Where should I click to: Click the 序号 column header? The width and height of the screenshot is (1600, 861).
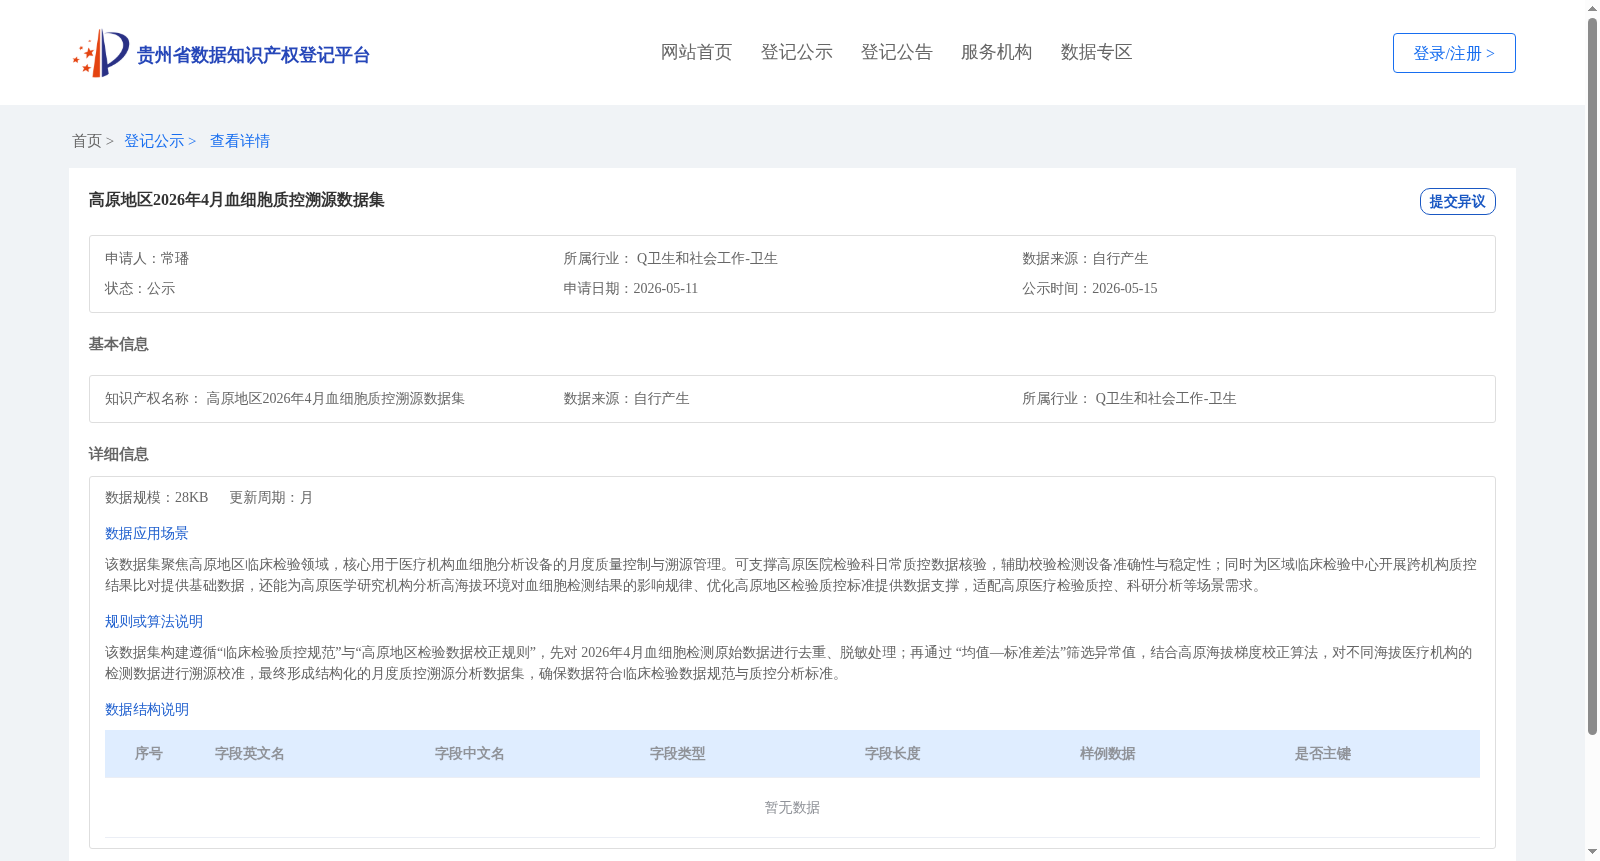pos(149,754)
